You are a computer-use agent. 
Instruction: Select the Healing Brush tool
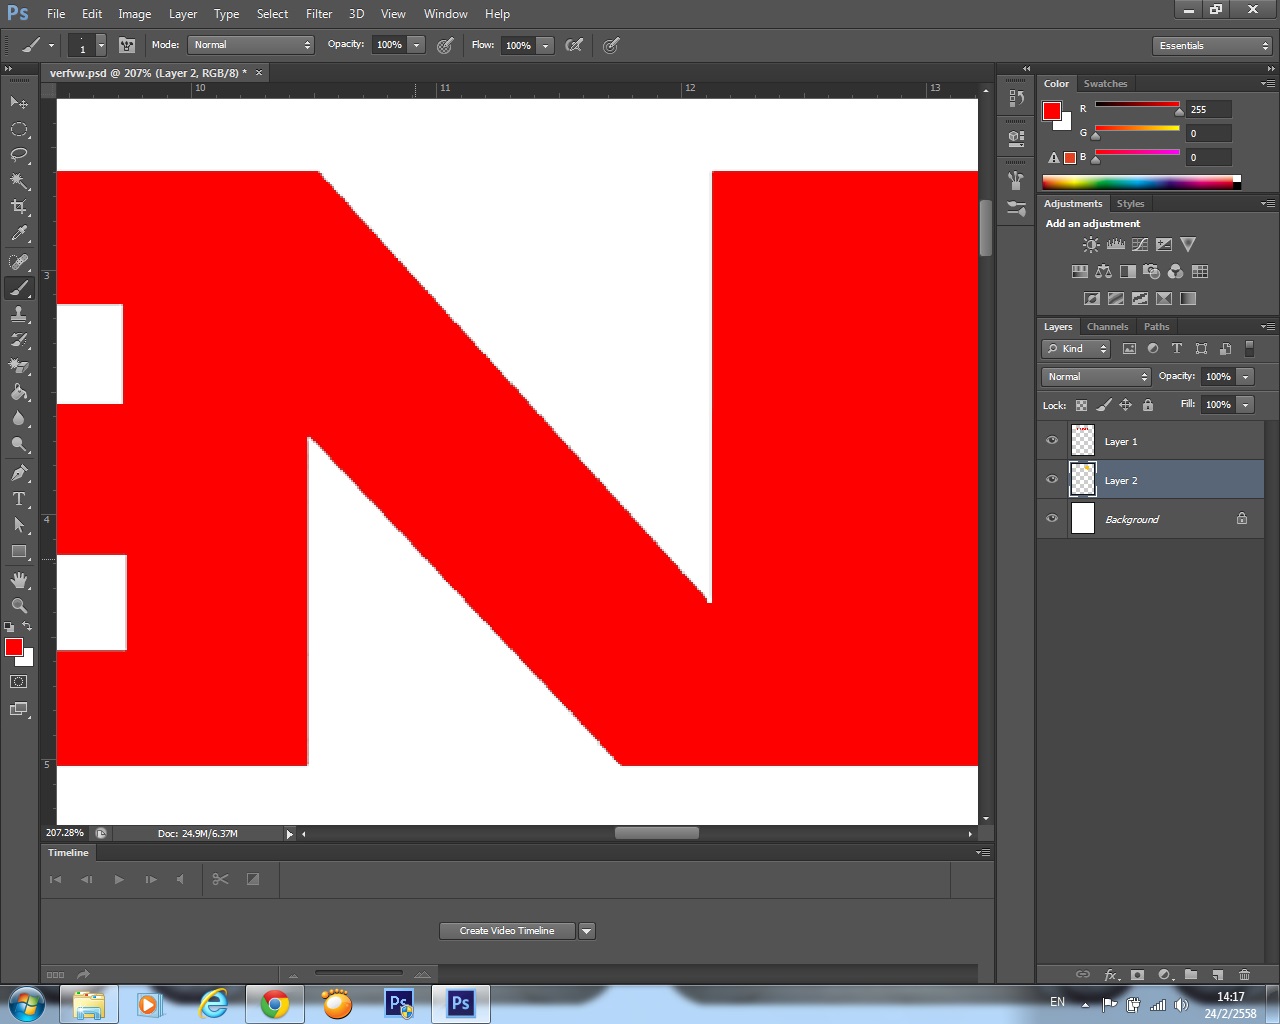(x=19, y=262)
